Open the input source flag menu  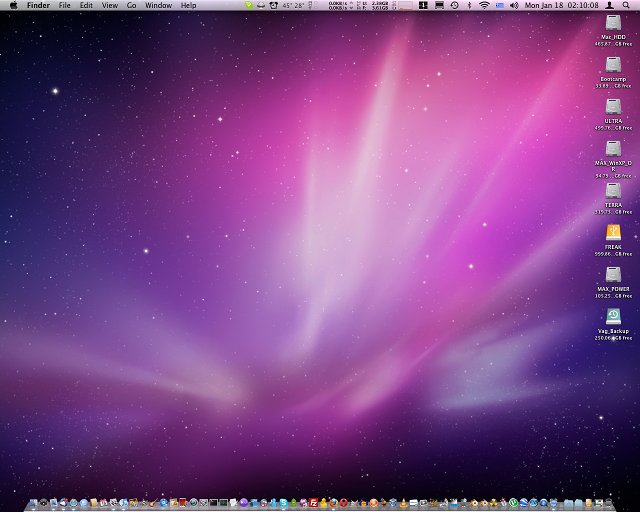click(x=500, y=5)
